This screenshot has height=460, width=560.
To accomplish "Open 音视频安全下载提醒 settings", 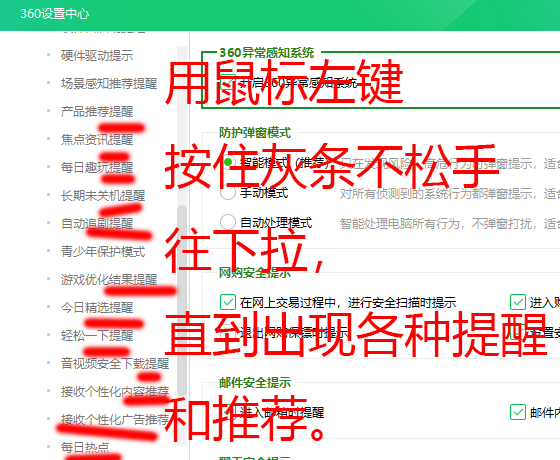I will pos(115,363).
